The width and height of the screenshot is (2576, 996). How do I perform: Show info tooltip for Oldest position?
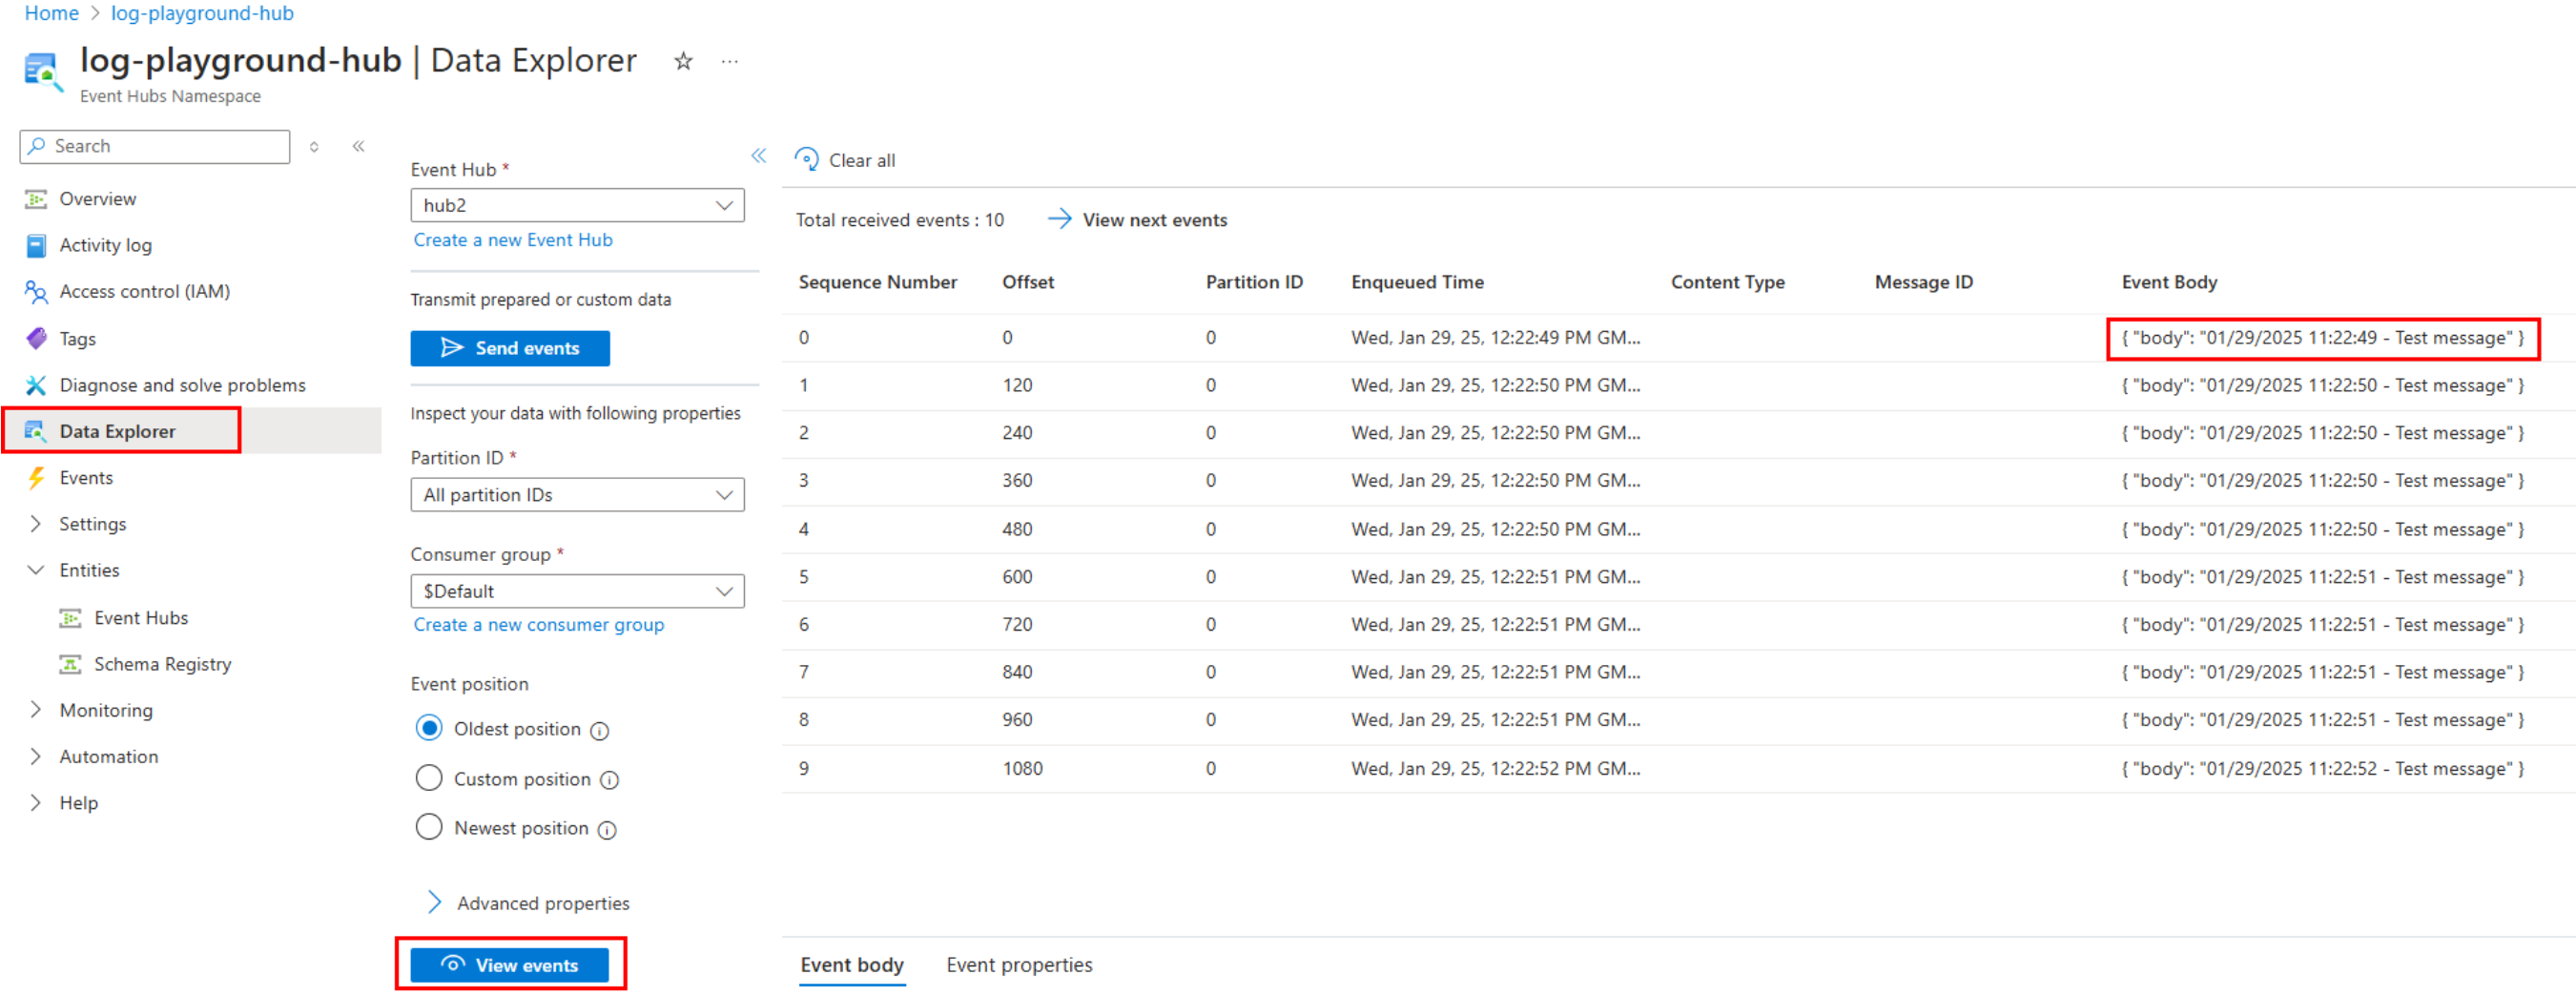click(600, 731)
